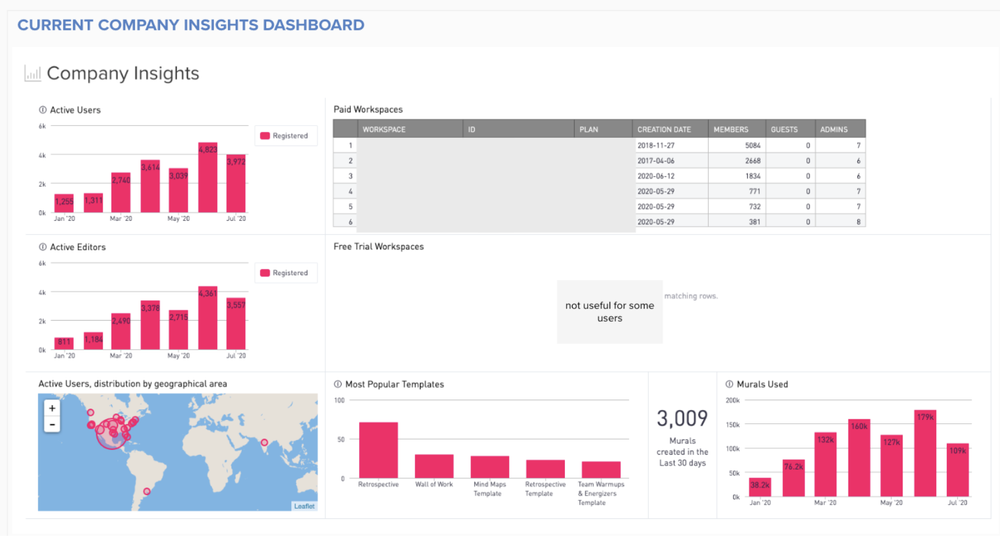Click the map marker in southern South America
The width and height of the screenshot is (1000, 538).
147,491
